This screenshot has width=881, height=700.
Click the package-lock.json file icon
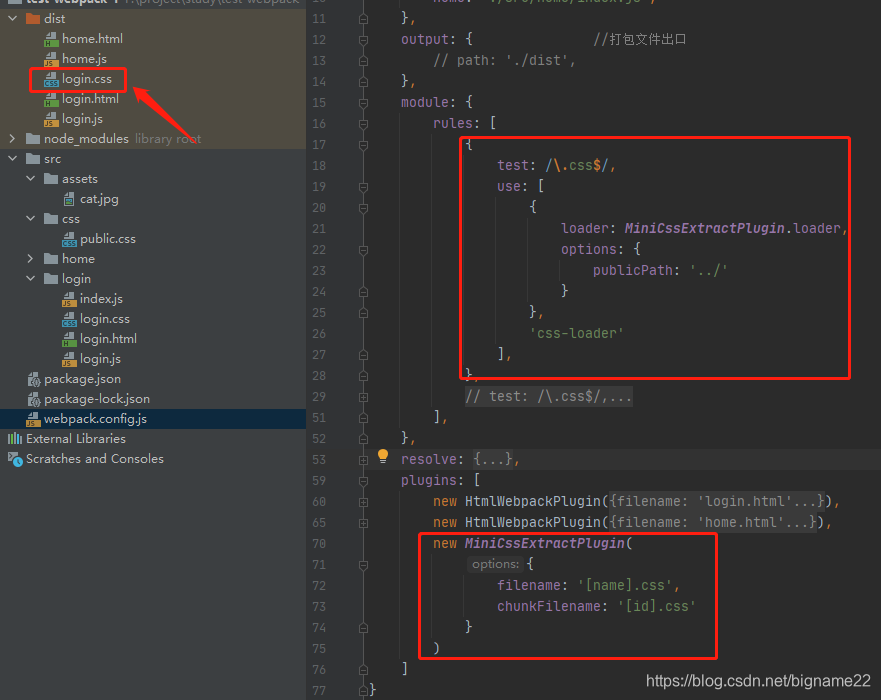tap(34, 399)
